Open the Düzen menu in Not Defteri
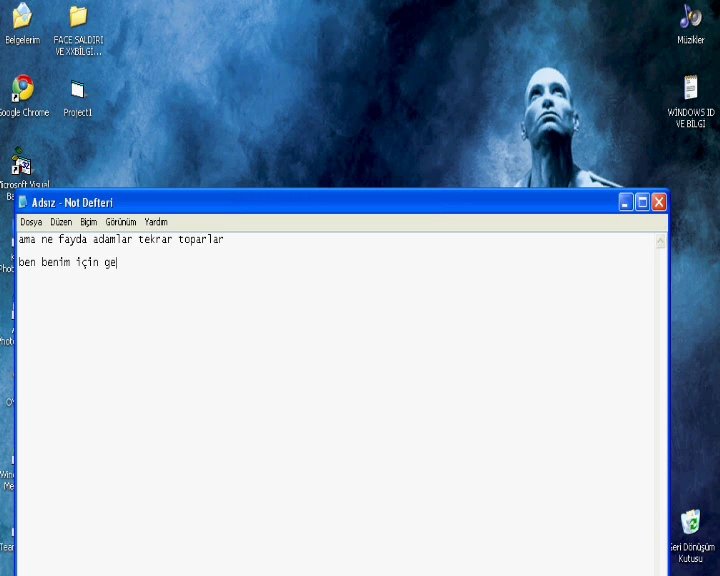Viewport: 720px width, 576px height. [61, 222]
